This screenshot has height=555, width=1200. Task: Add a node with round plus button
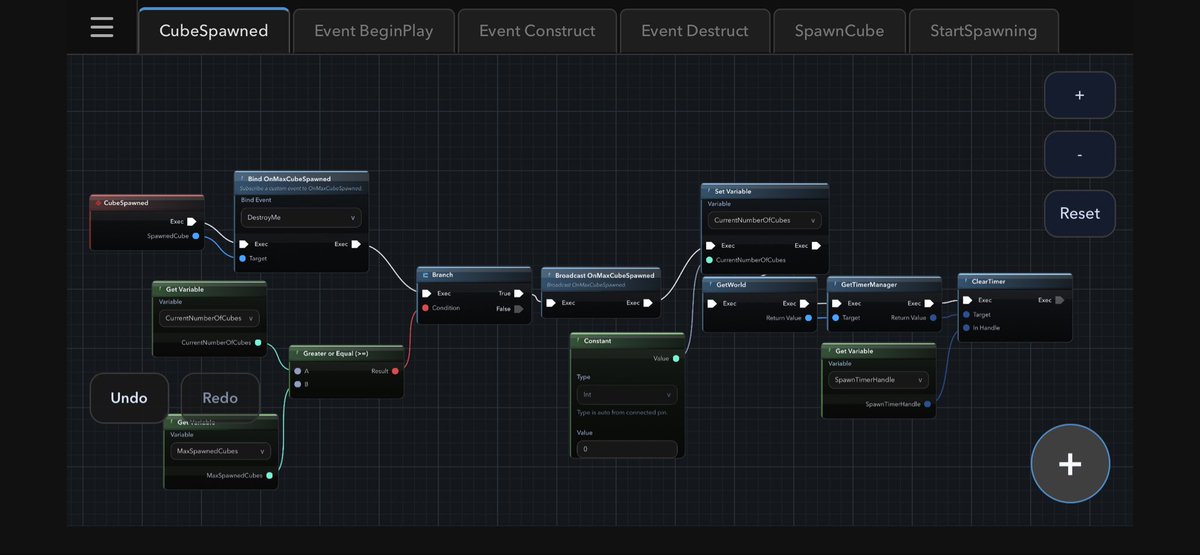click(1070, 464)
